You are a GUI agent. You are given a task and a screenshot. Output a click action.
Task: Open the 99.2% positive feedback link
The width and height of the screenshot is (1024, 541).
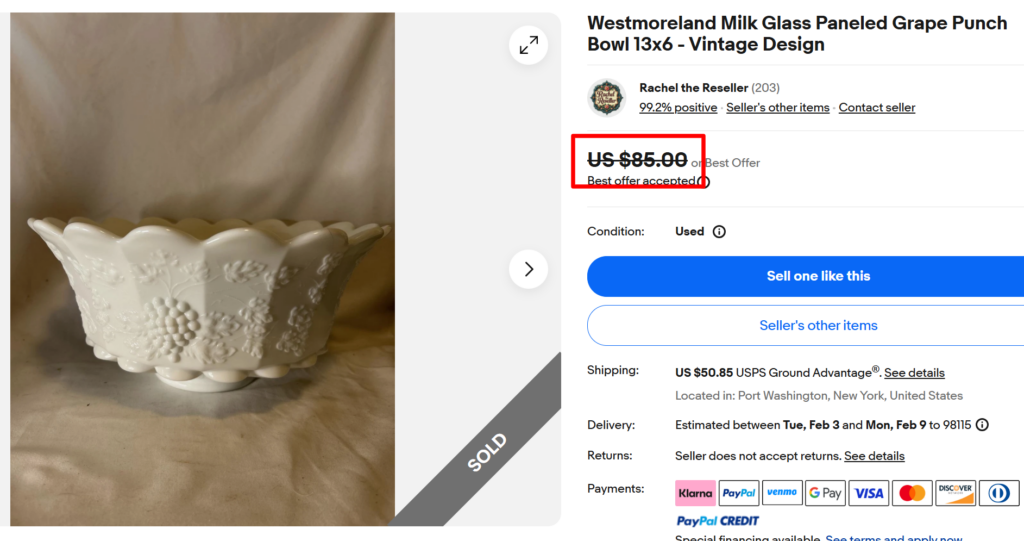(x=678, y=108)
